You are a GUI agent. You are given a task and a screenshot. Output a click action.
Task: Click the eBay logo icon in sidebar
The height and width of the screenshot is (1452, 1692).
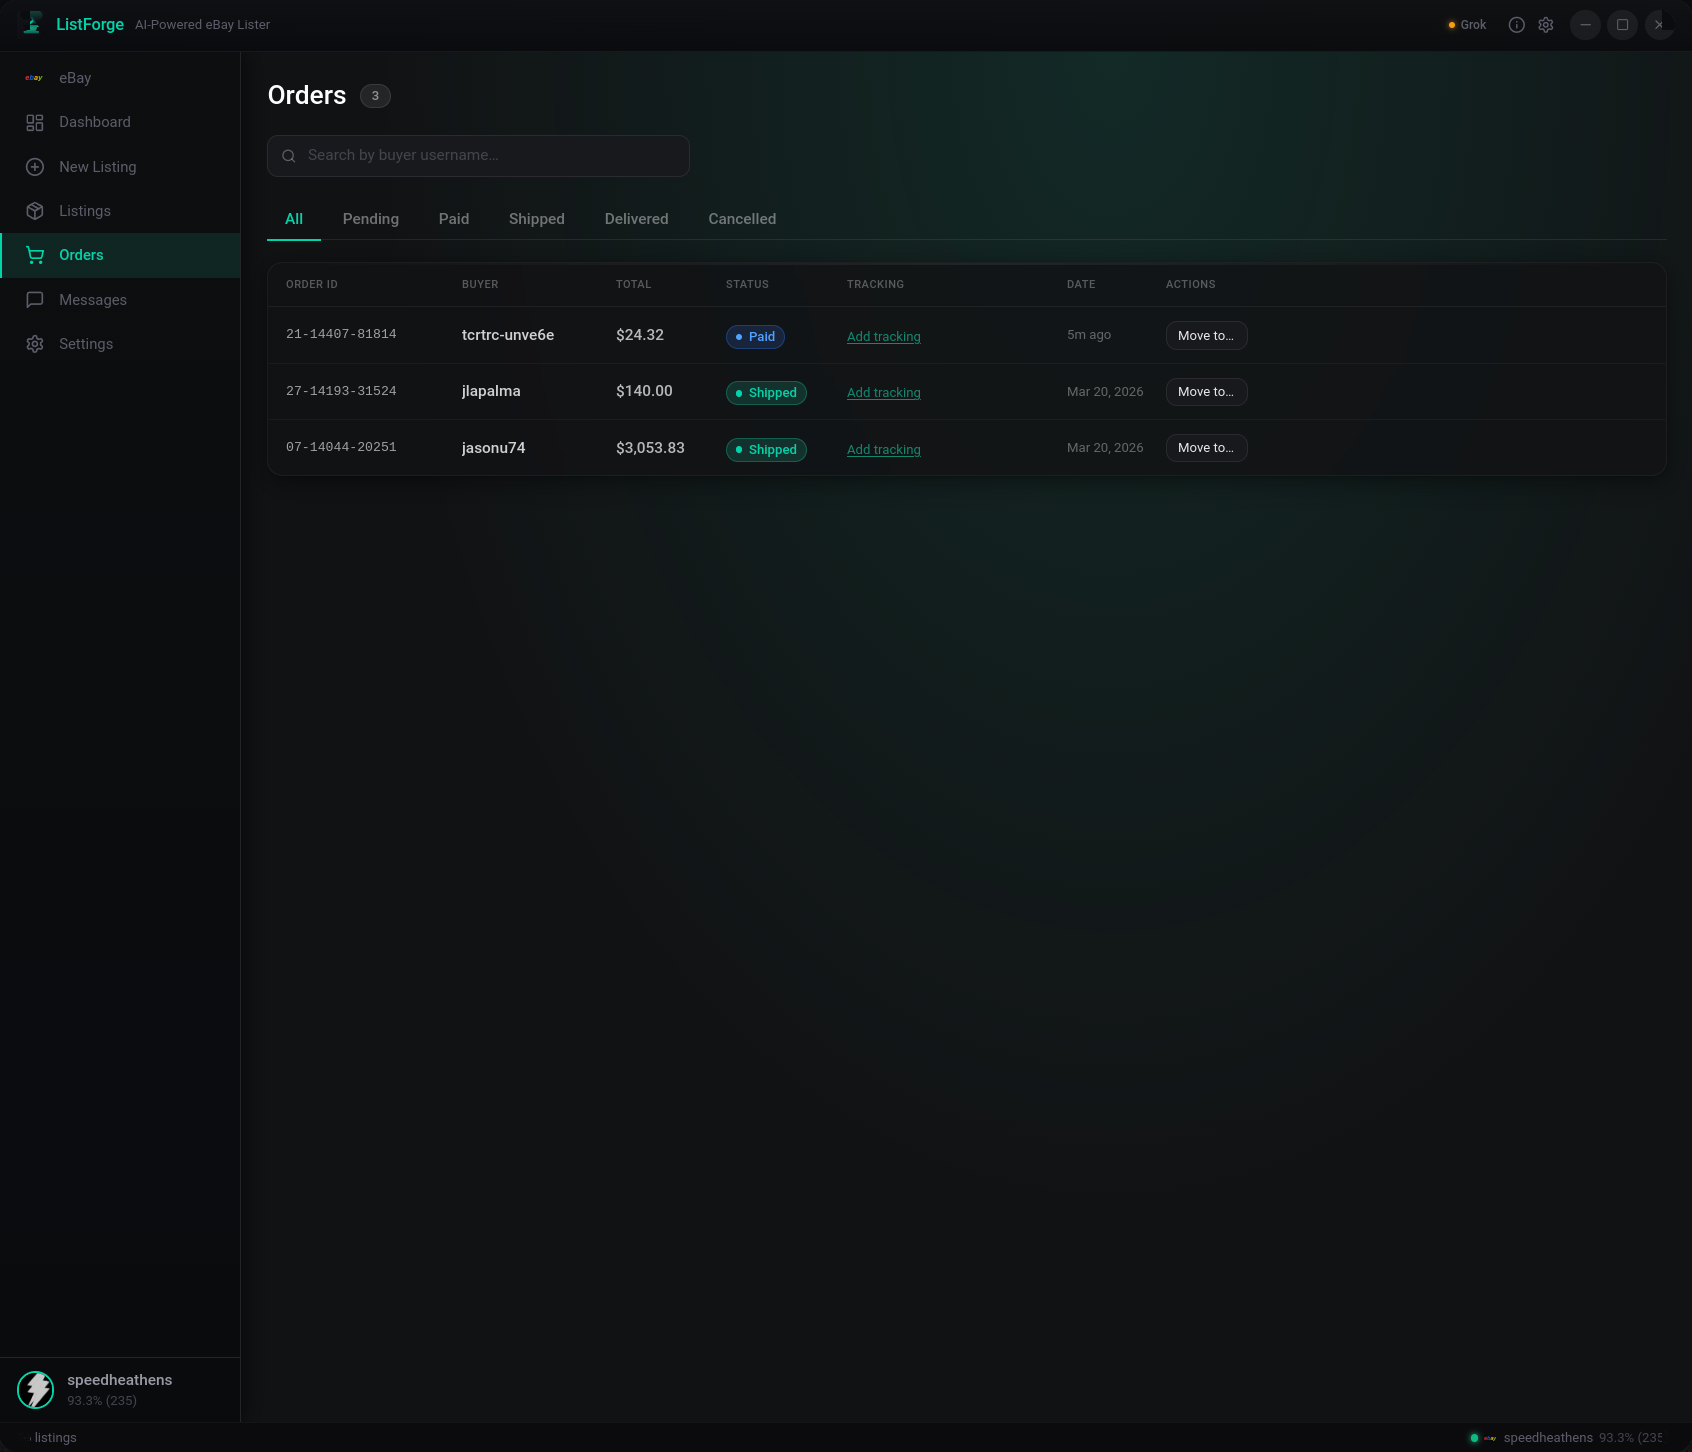(x=34, y=78)
